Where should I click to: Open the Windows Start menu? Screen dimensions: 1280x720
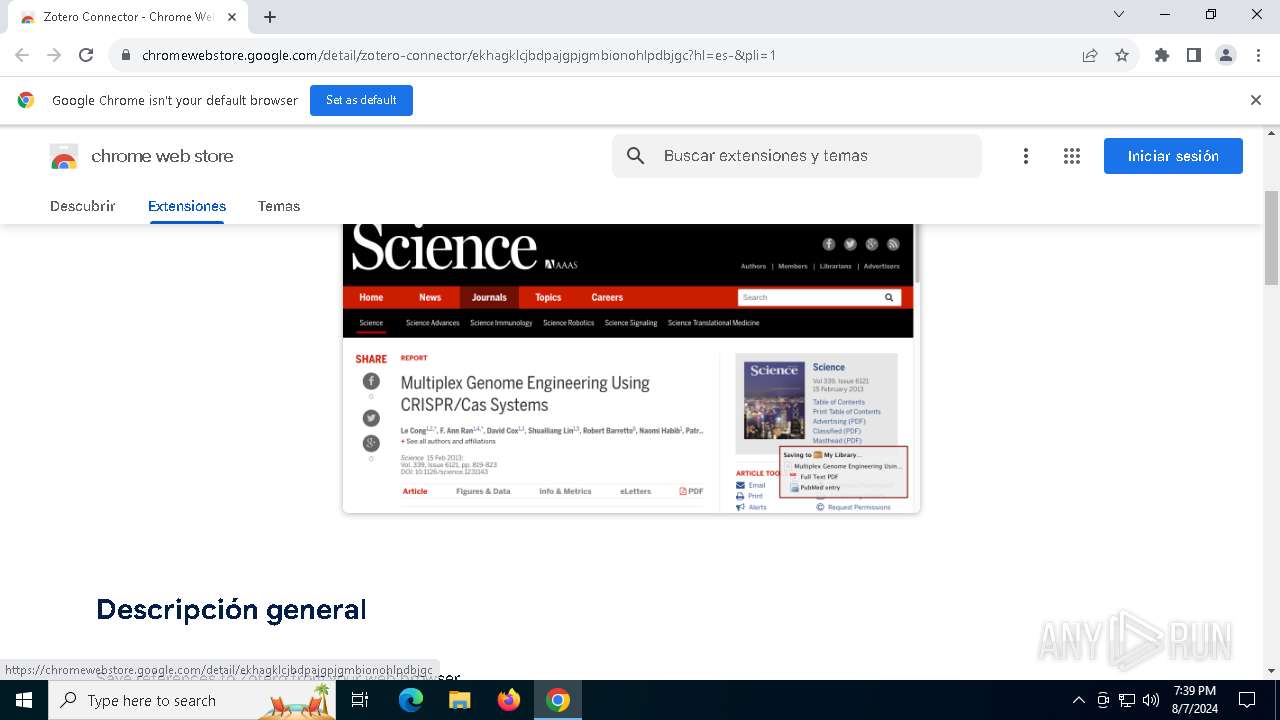[24, 700]
